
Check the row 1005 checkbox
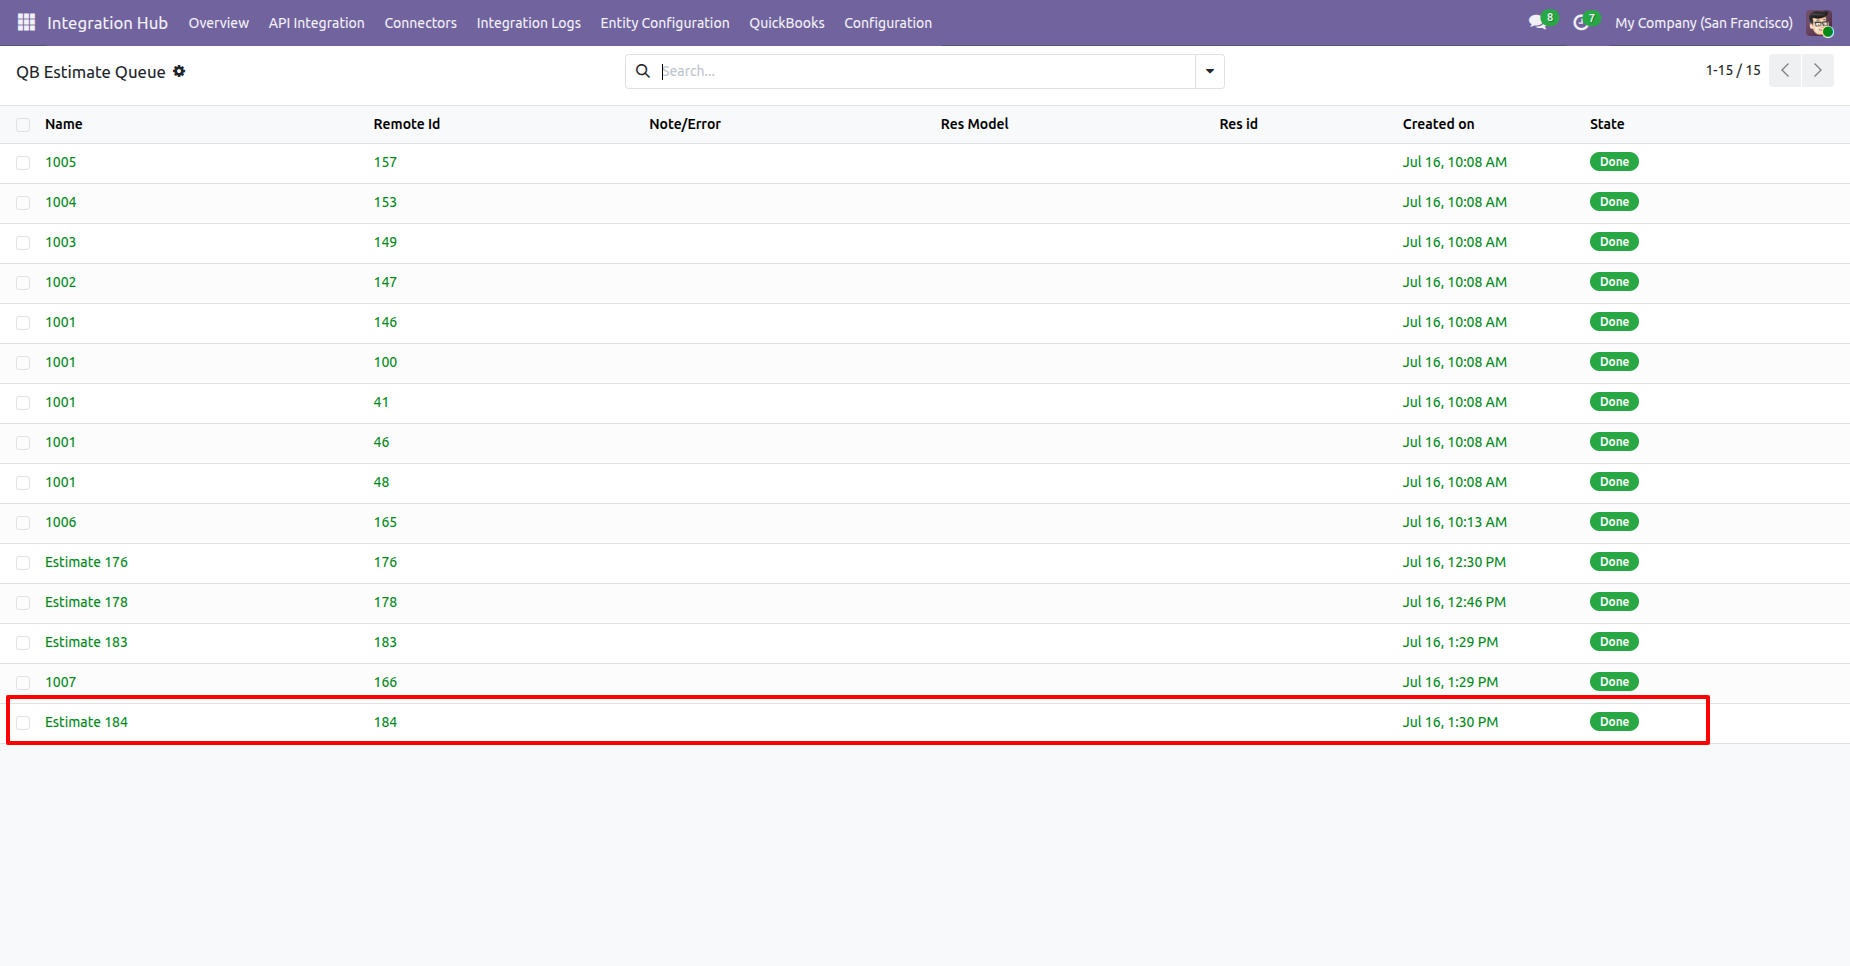pos(23,163)
